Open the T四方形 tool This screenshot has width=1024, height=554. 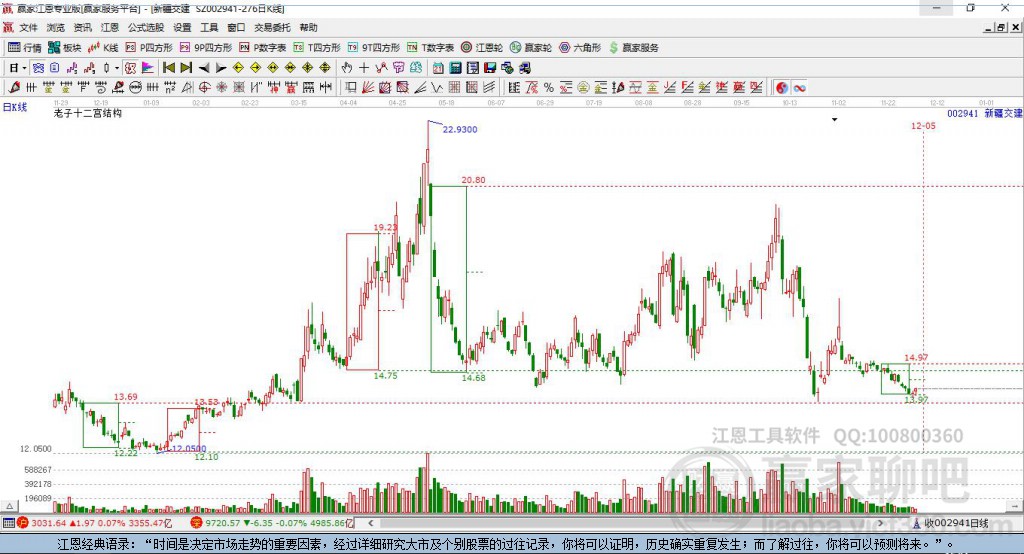pyautogui.click(x=317, y=48)
